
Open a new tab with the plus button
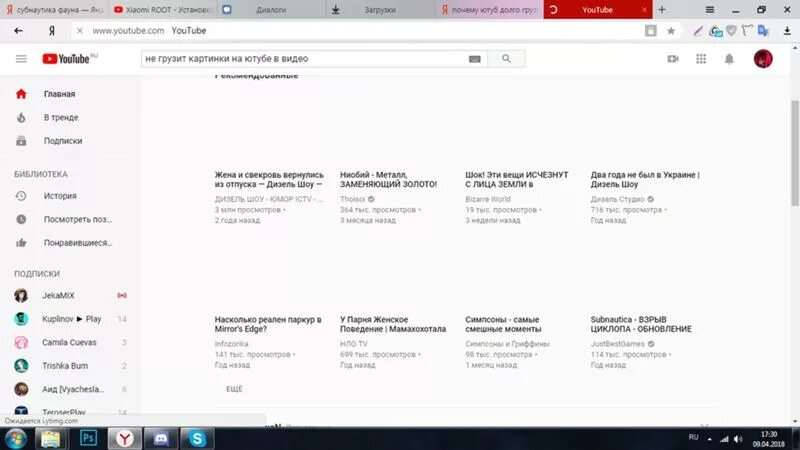pos(662,10)
